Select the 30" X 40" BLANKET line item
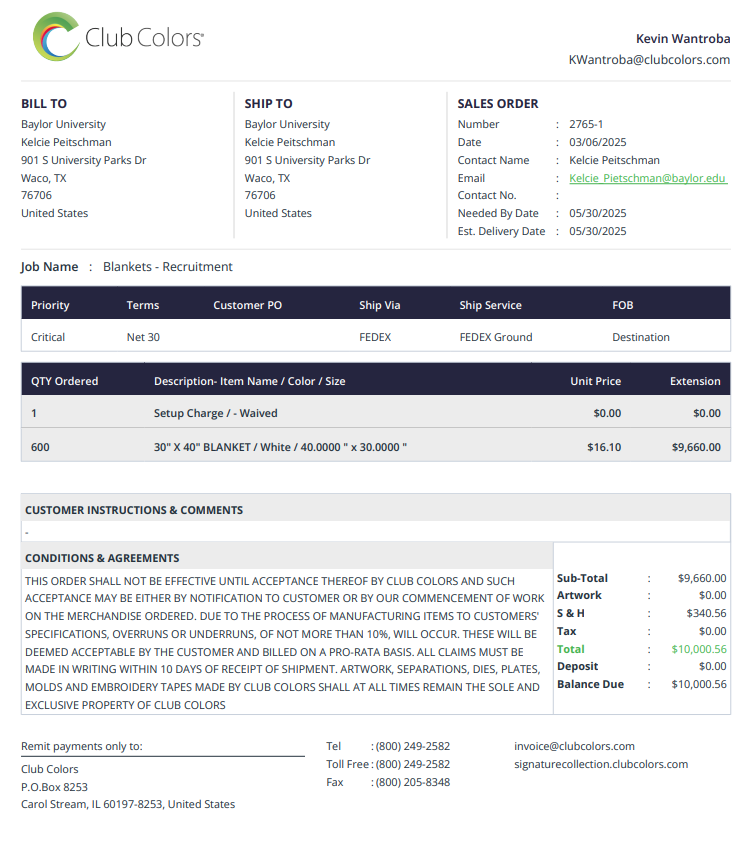 point(376,447)
